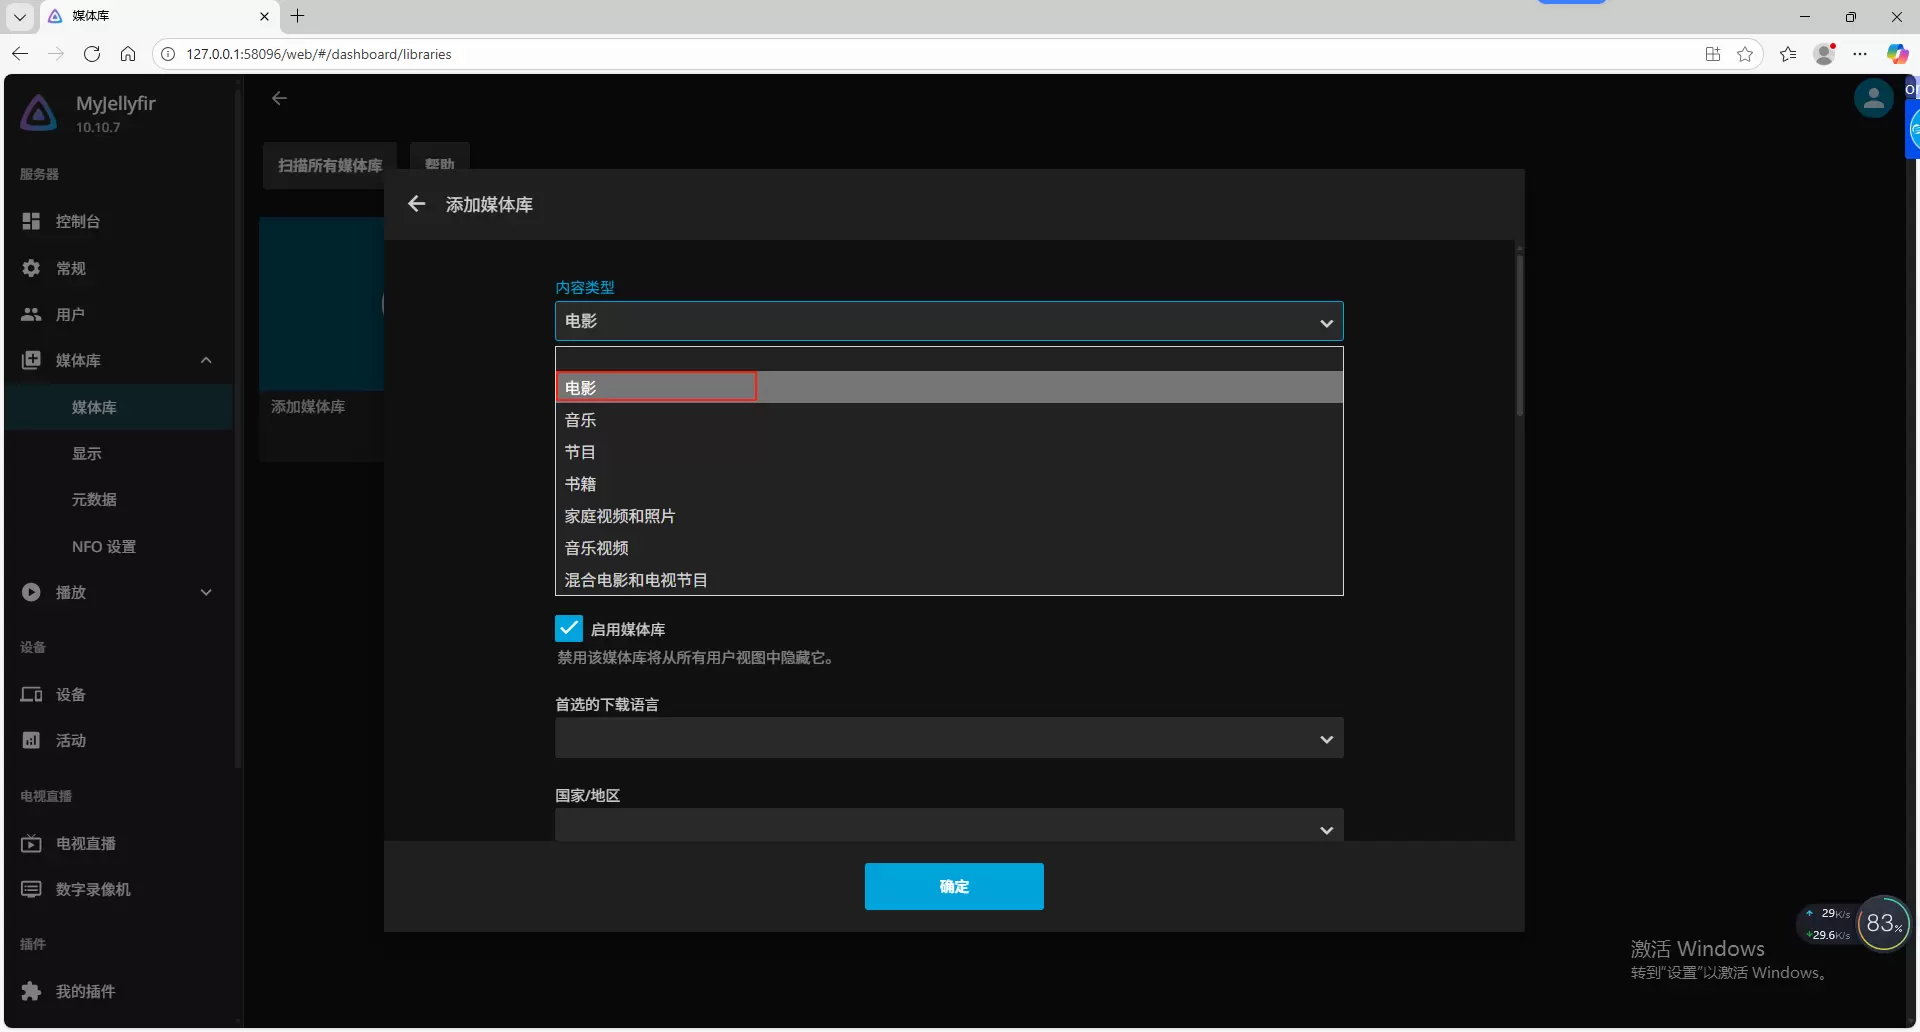This screenshot has width=1920, height=1032.
Task: Click the user profile avatar icon
Action: [x=1872, y=99]
